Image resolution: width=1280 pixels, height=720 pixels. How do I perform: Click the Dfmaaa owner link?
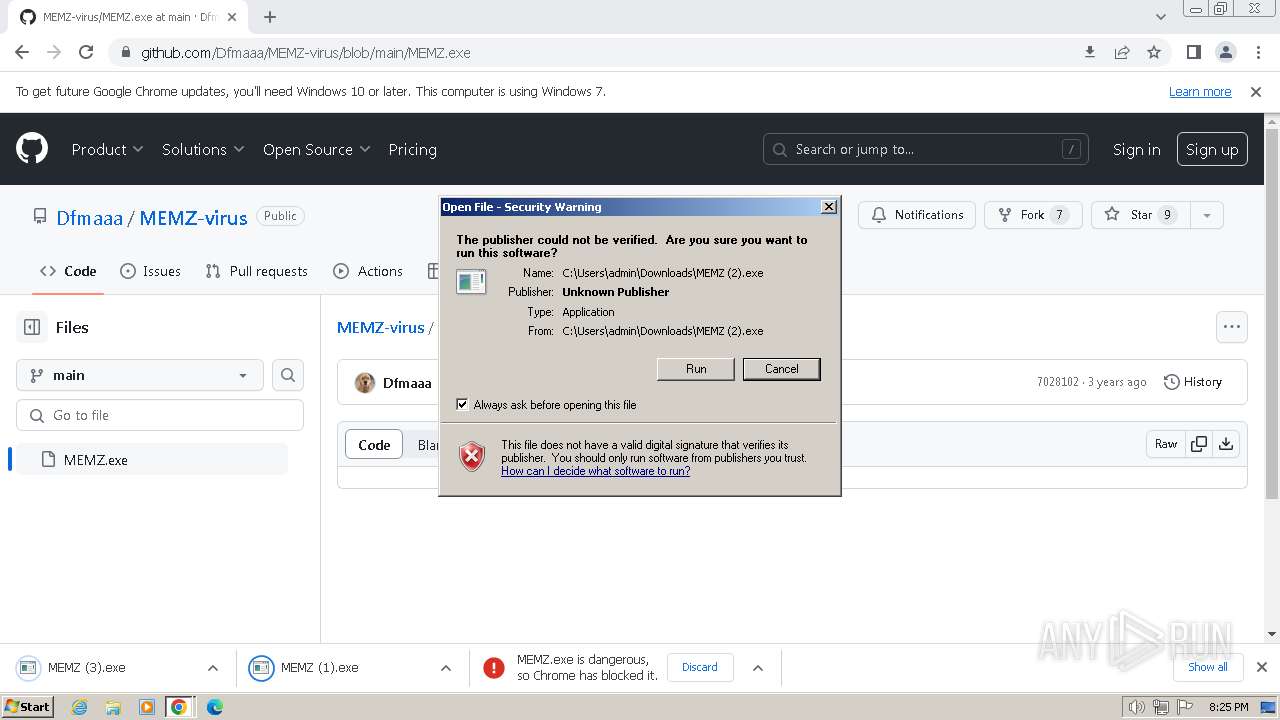pyautogui.click(x=89, y=217)
